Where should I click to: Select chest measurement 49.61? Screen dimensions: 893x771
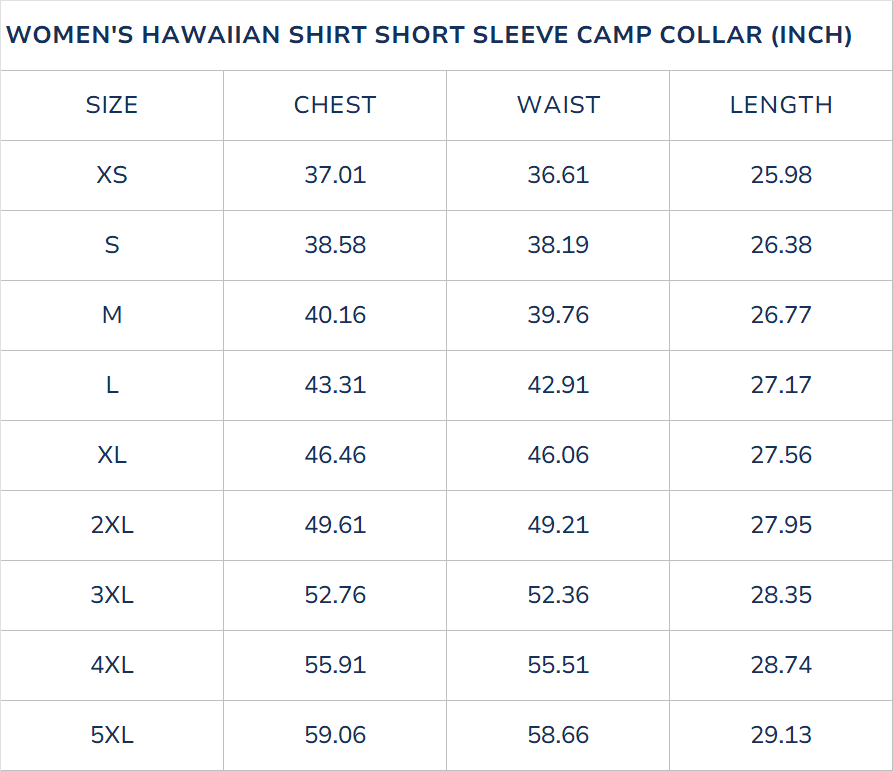tap(335, 525)
